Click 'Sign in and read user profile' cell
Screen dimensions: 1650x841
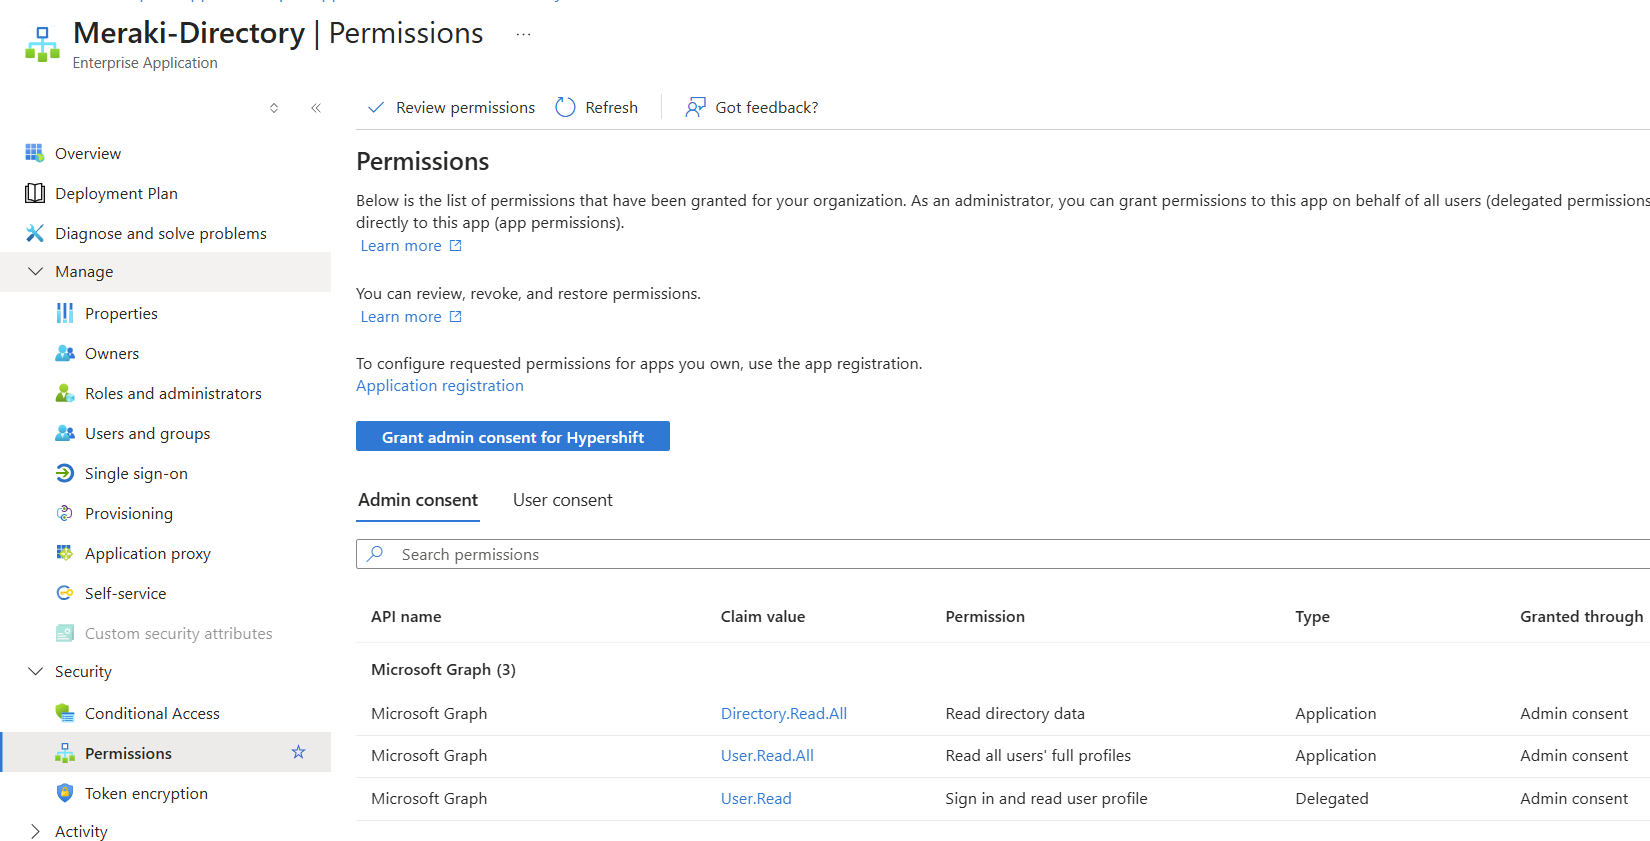tap(1046, 799)
